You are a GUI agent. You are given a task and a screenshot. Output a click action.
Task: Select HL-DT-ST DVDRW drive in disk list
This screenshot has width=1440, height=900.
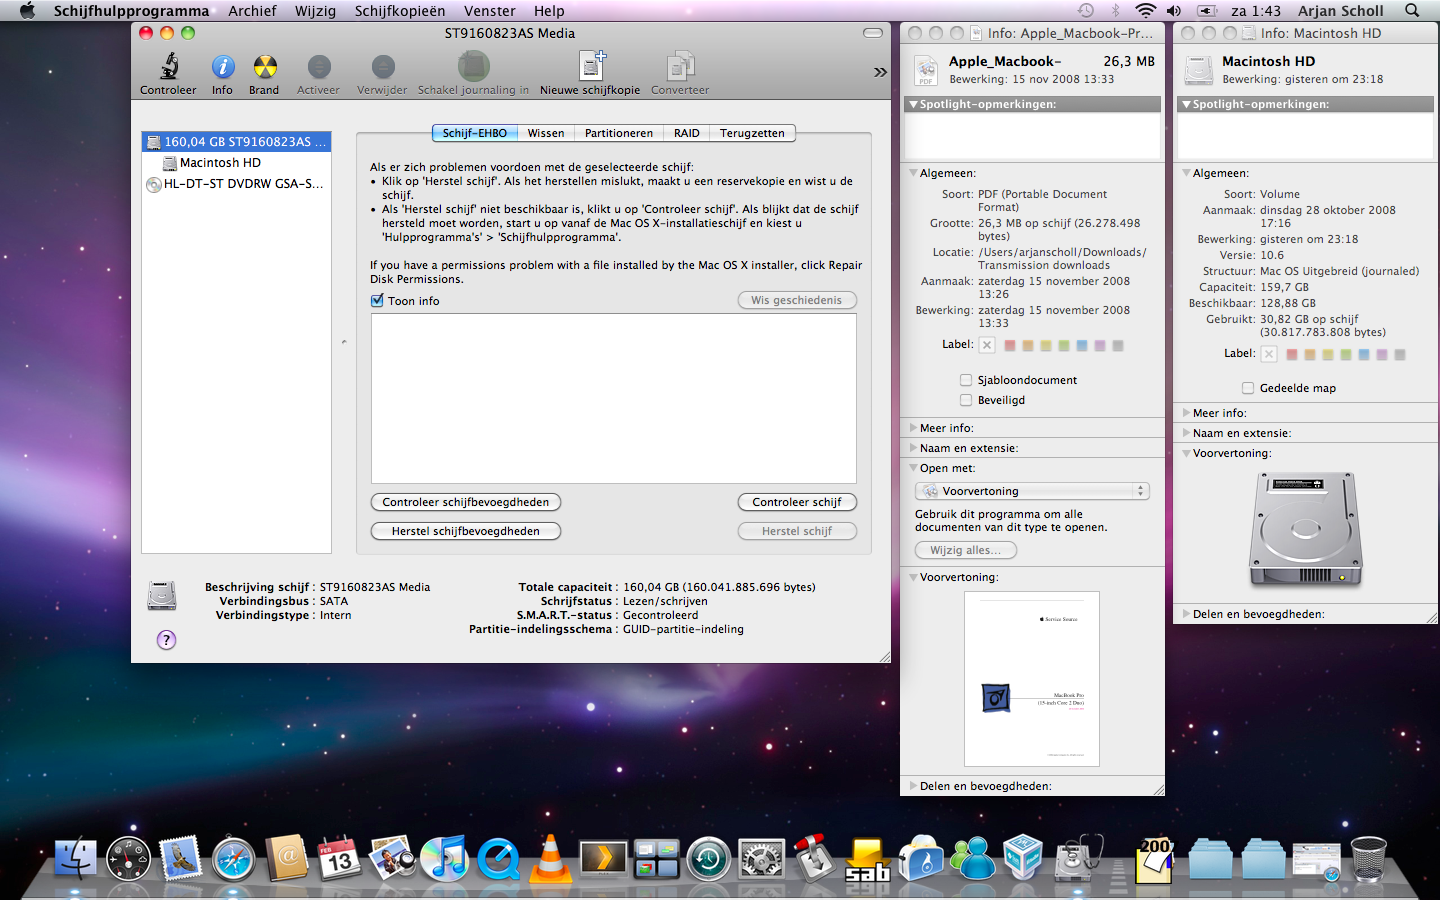click(236, 184)
